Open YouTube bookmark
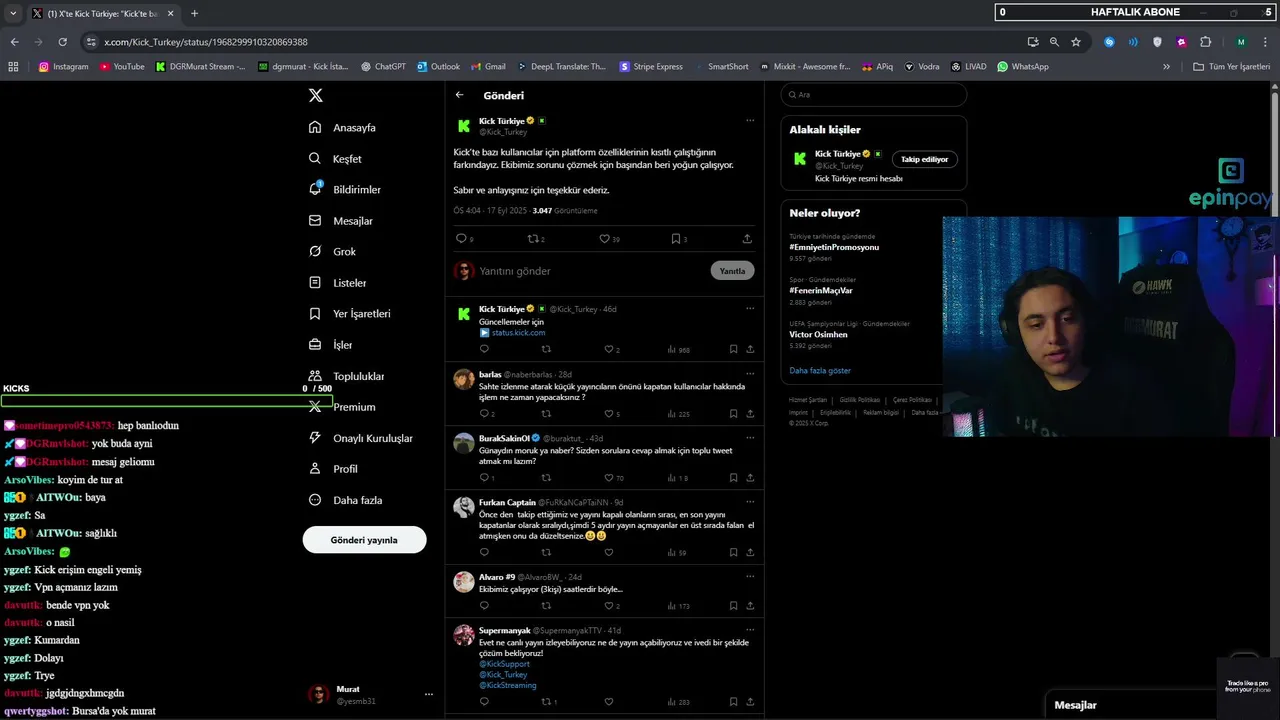The height and width of the screenshot is (720, 1280). click(122, 67)
